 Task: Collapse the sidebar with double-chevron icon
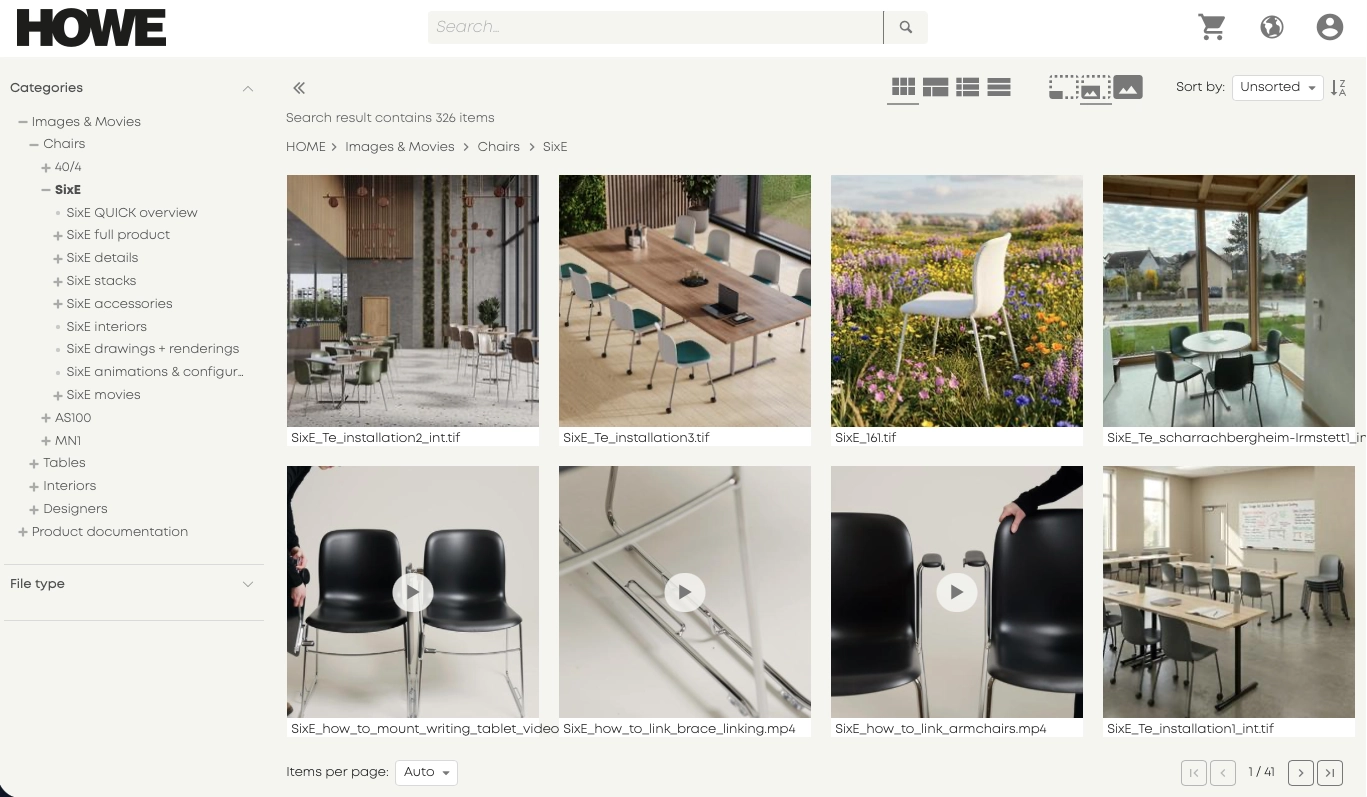point(299,88)
